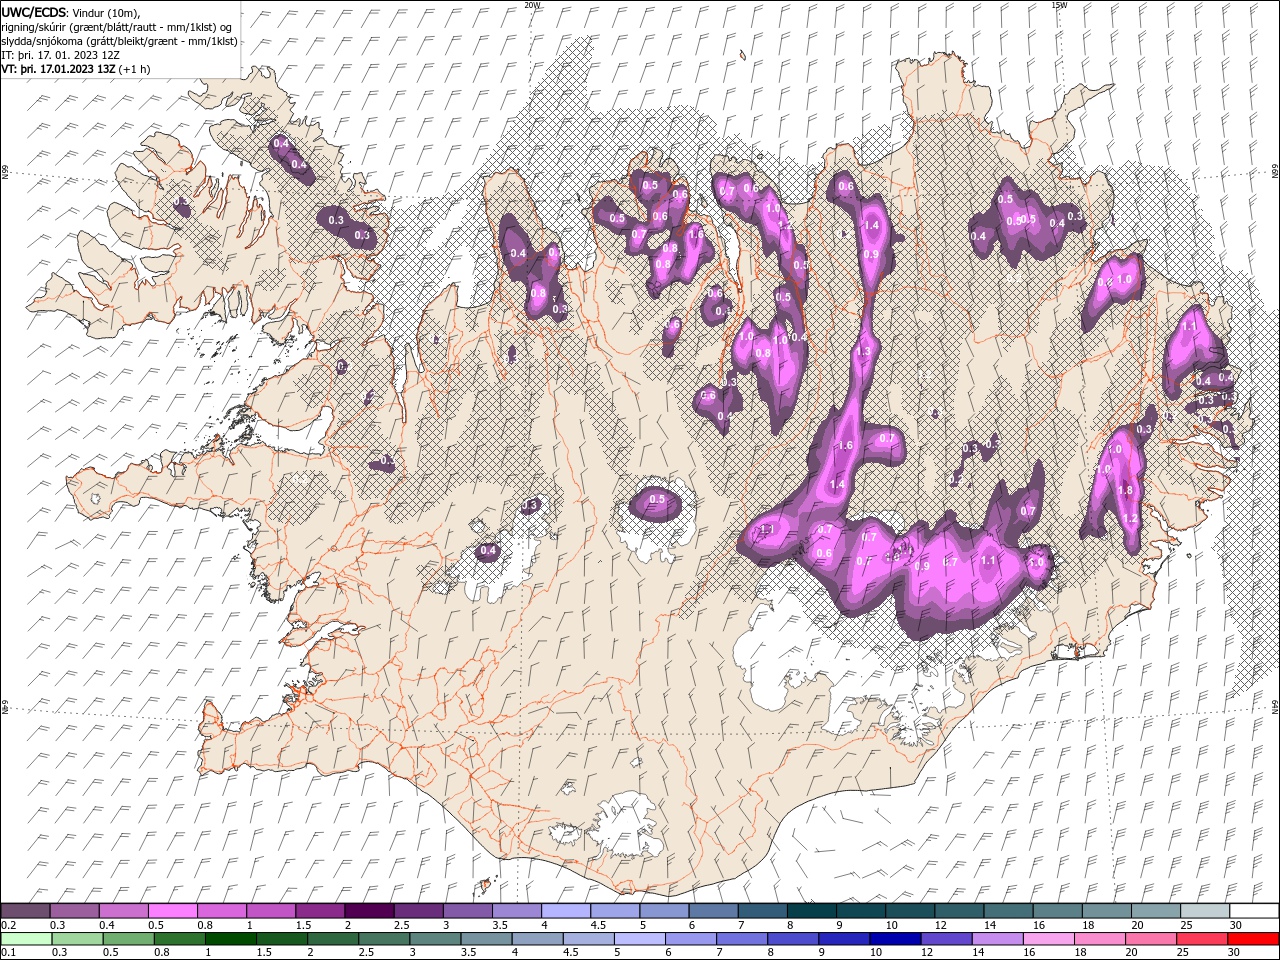1280x960 pixels.
Task: Select the 'rigning/skúrir' text in the title box
Action: pyautogui.click(x=33, y=27)
